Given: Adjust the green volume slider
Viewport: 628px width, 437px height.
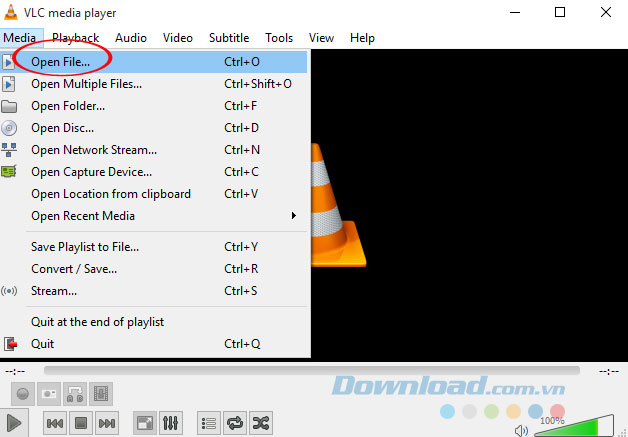Looking at the screenshot, I should click(574, 426).
